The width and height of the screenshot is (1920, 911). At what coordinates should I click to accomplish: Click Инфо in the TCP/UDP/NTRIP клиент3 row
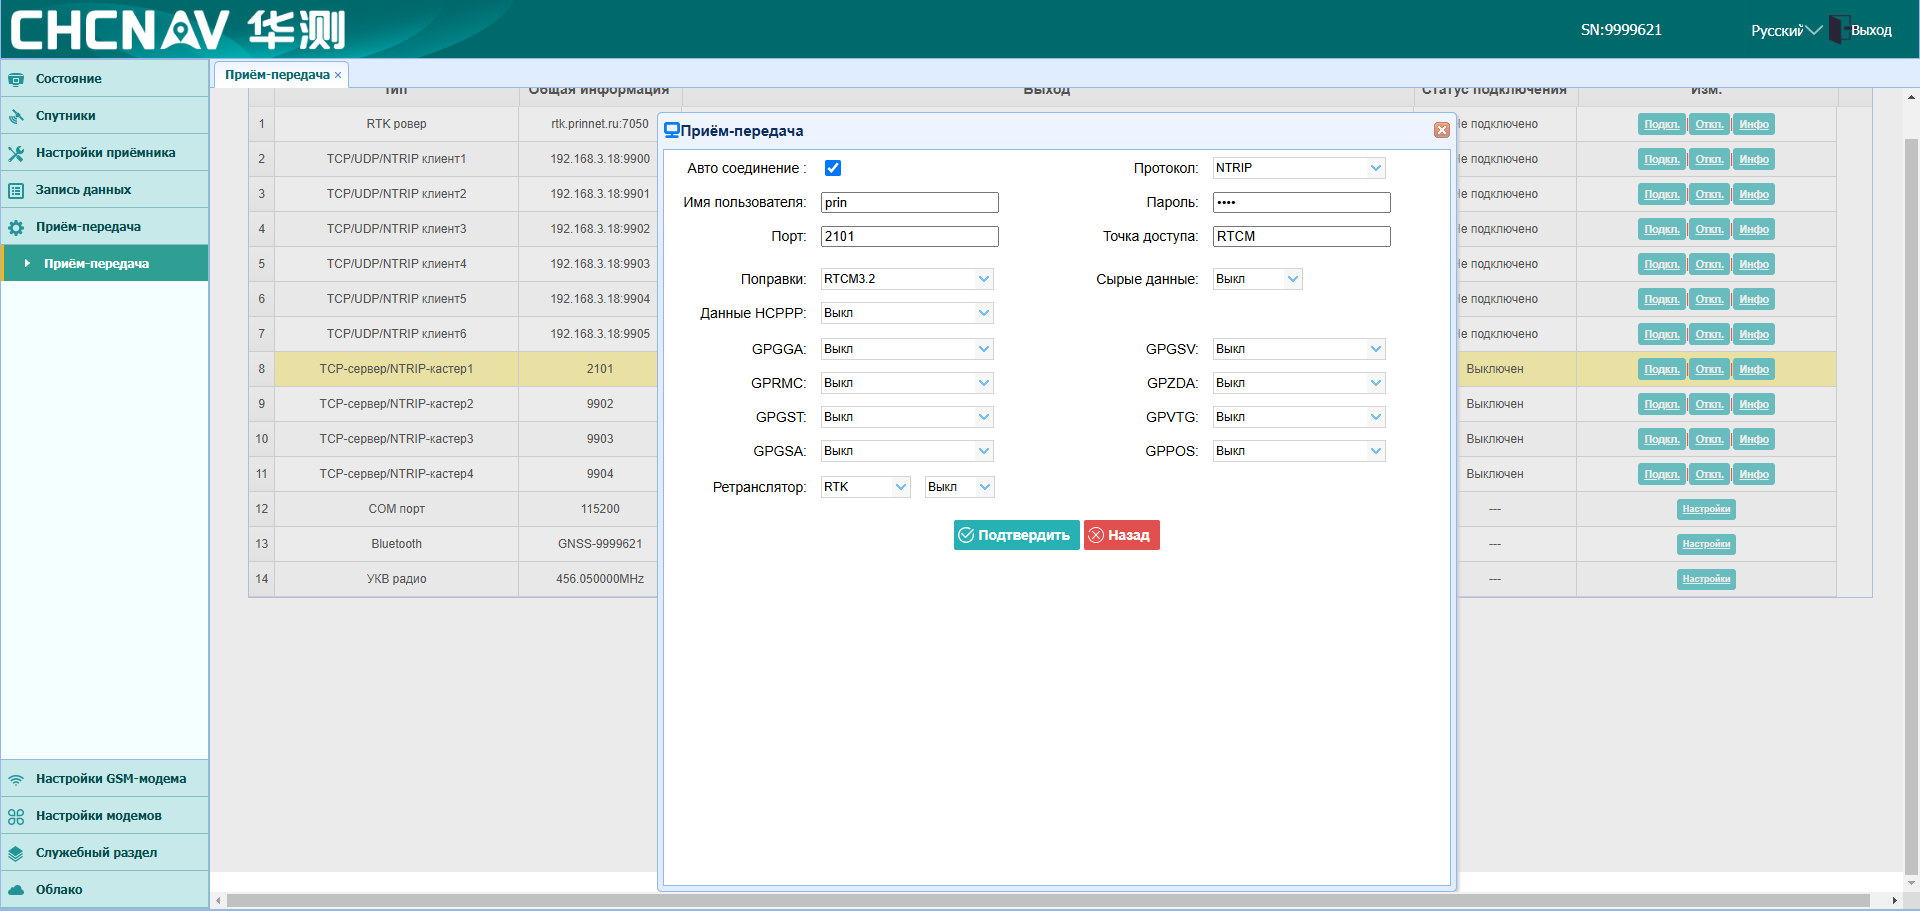(x=1754, y=229)
